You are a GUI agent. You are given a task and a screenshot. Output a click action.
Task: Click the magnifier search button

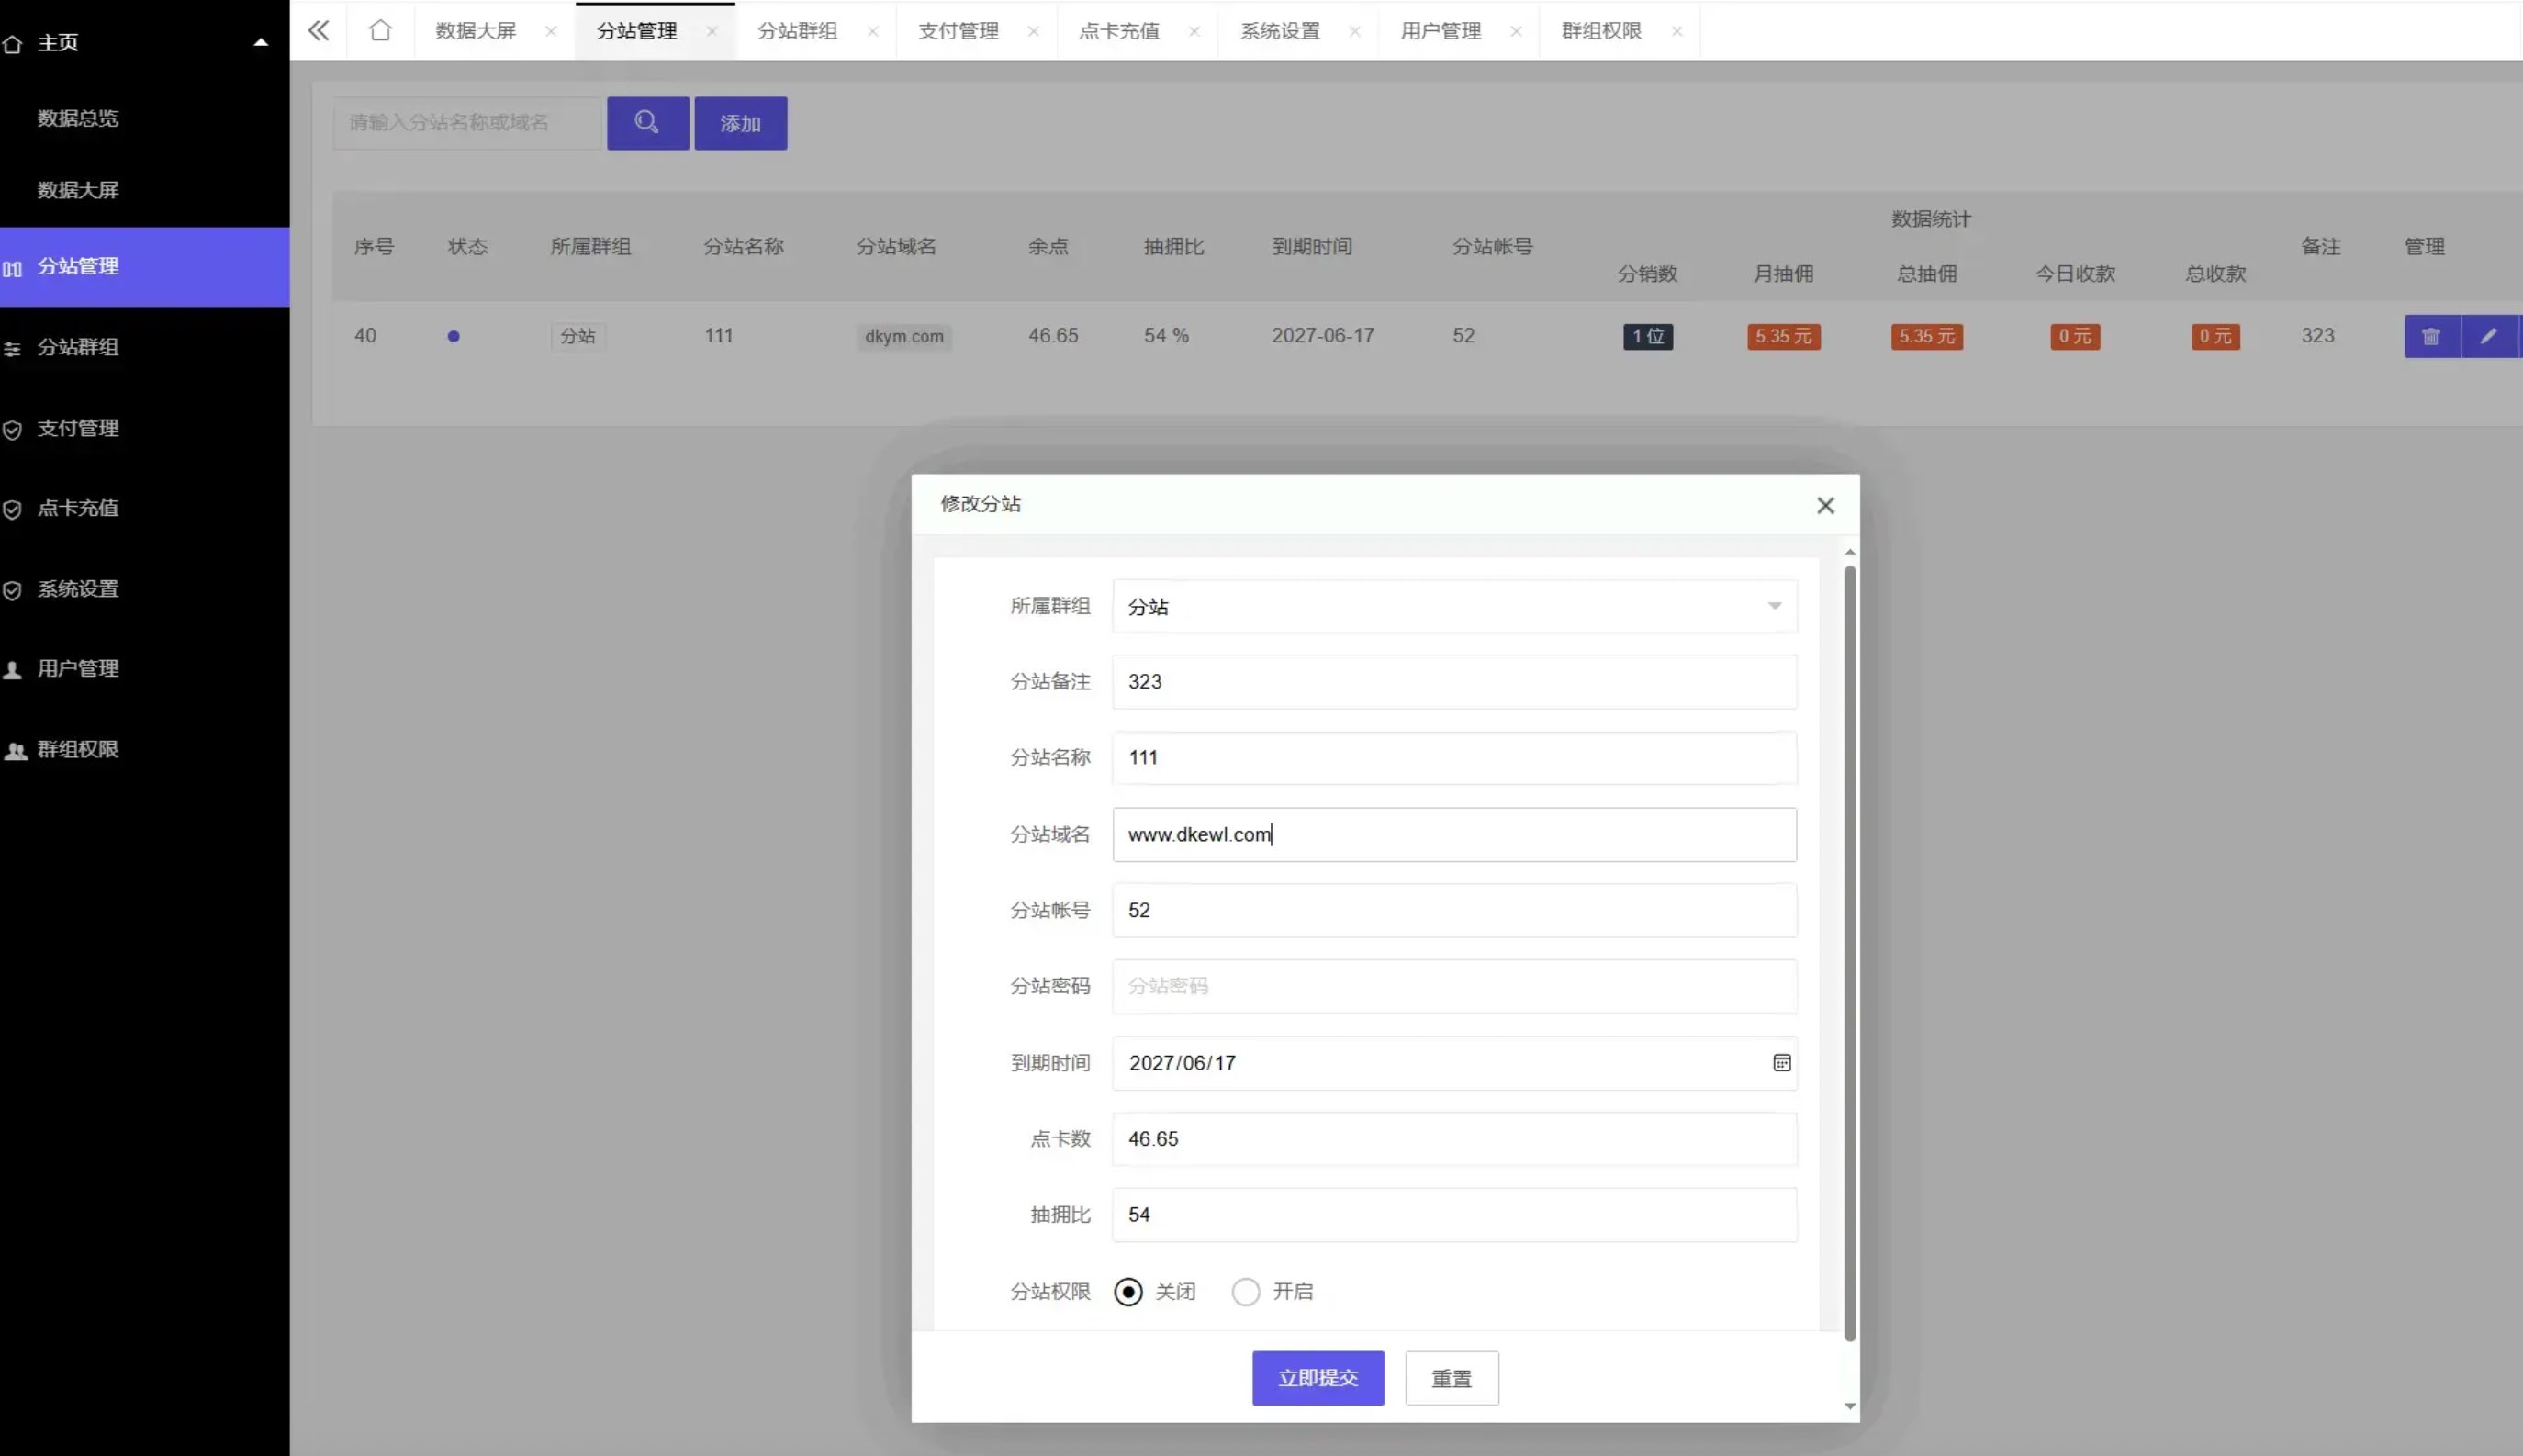[x=647, y=123]
